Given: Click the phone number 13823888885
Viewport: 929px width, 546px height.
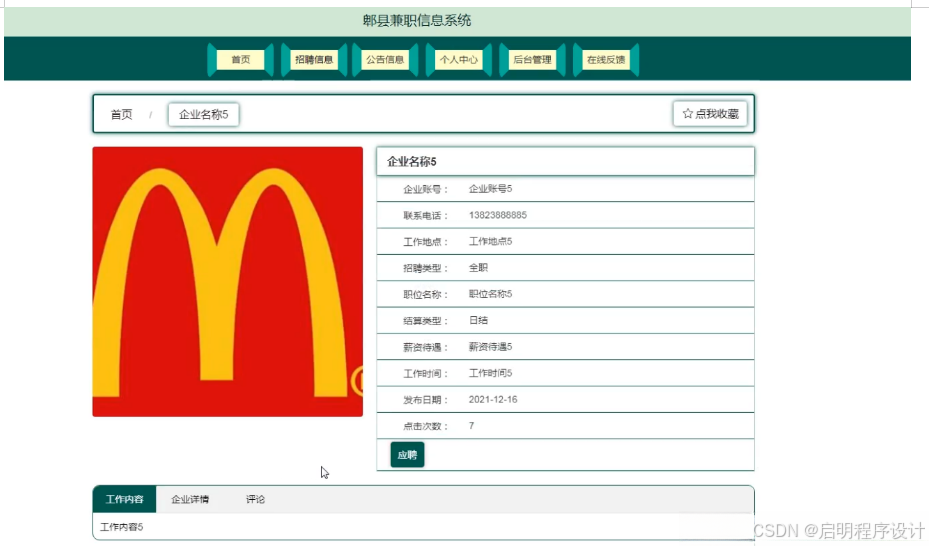Looking at the screenshot, I should pos(498,215).
